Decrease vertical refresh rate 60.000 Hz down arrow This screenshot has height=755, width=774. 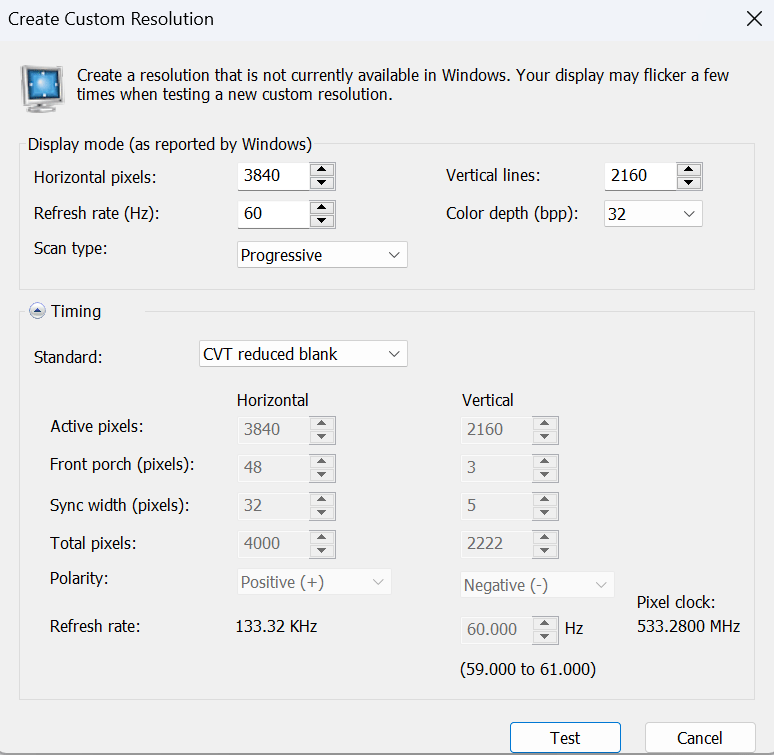pos(545,637)
